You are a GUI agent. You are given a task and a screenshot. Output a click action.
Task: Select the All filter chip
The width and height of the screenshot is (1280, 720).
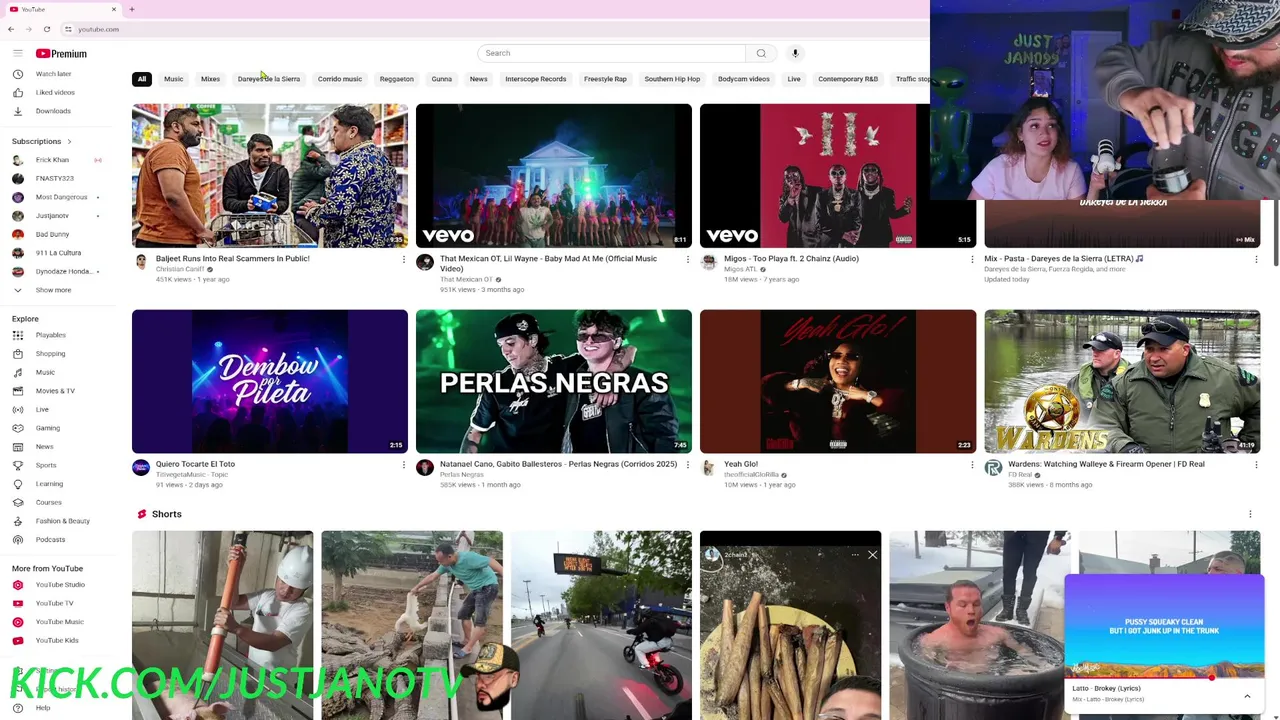[141, 79]
